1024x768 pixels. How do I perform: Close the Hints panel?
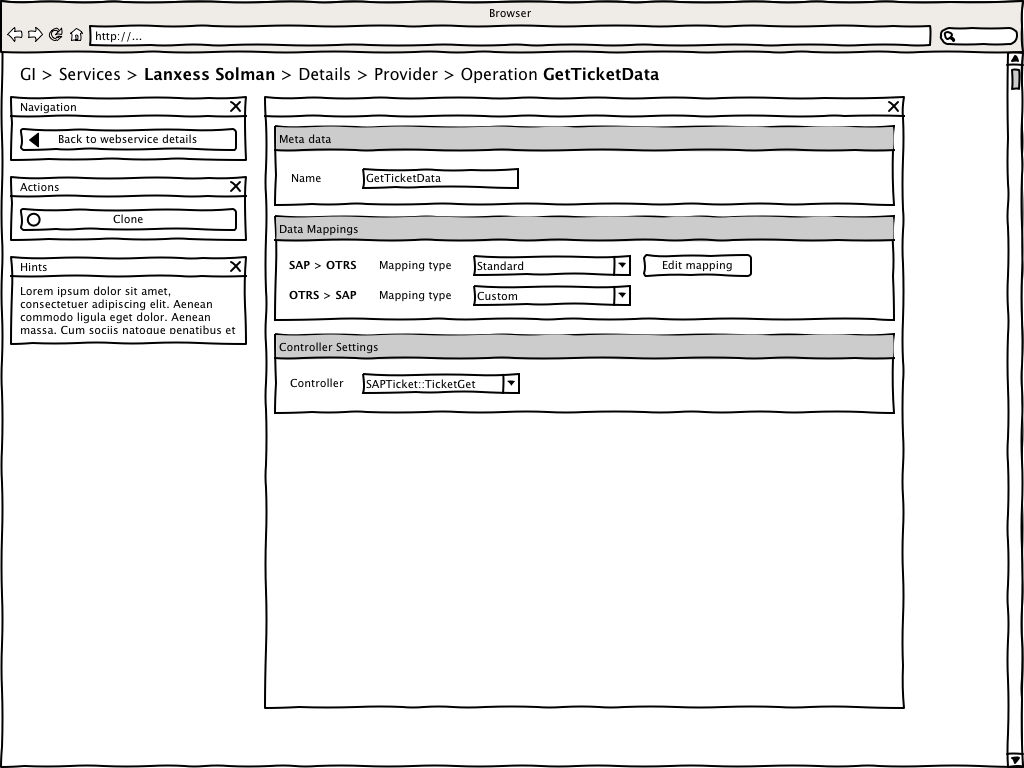tap(235, 266)
